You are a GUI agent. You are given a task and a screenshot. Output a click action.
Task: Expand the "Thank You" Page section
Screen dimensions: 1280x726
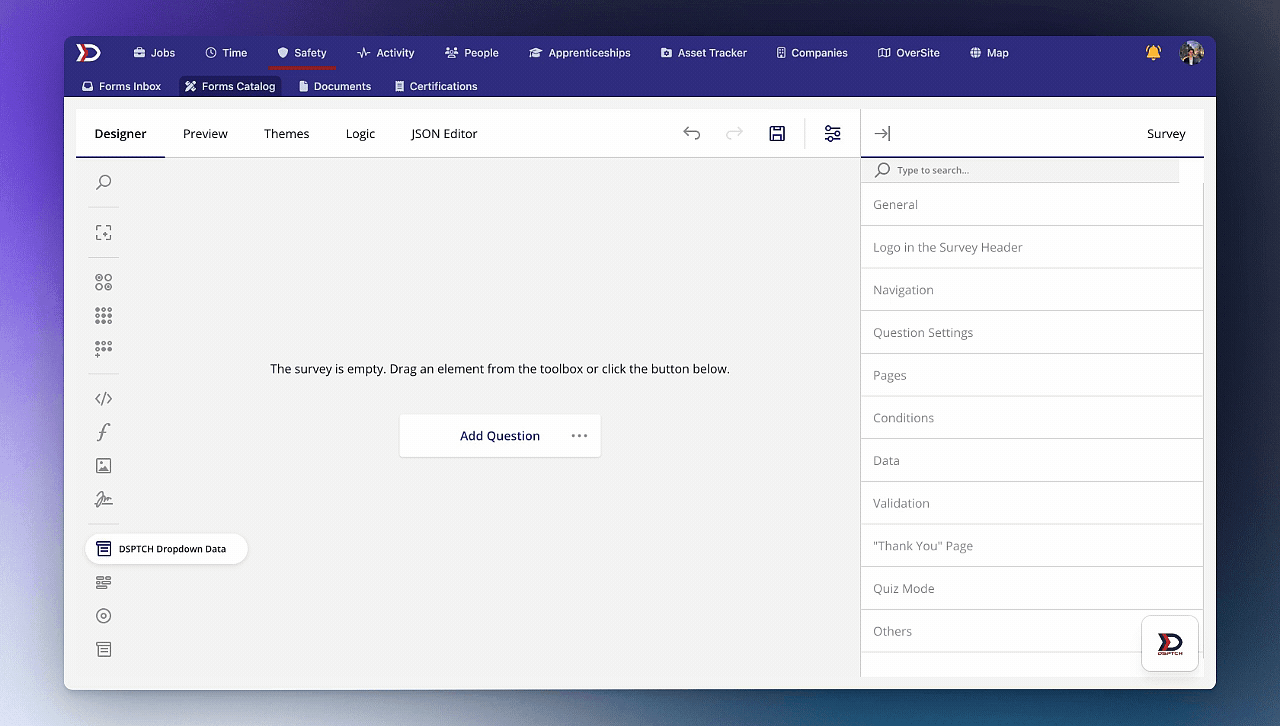[x=1032, y=546]
